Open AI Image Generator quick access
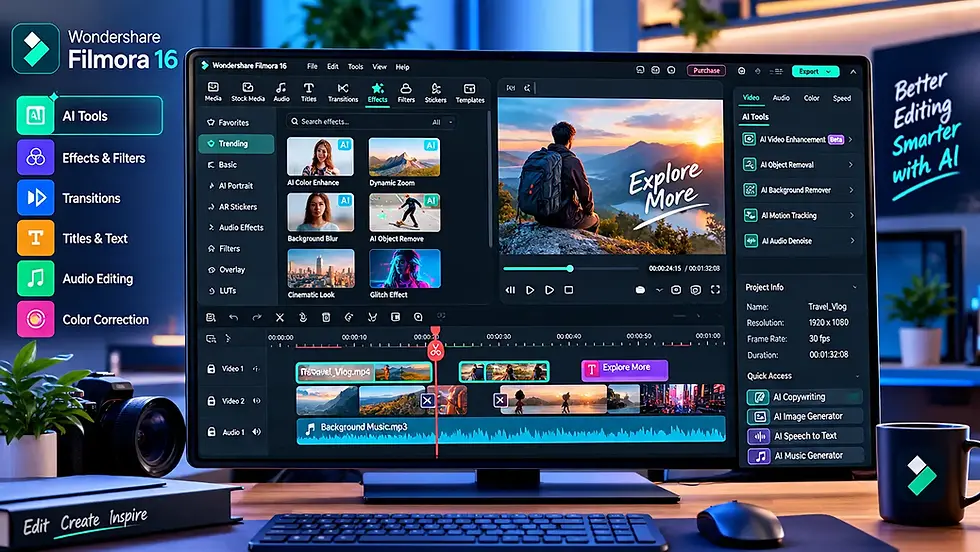 (x=804, y=416)
